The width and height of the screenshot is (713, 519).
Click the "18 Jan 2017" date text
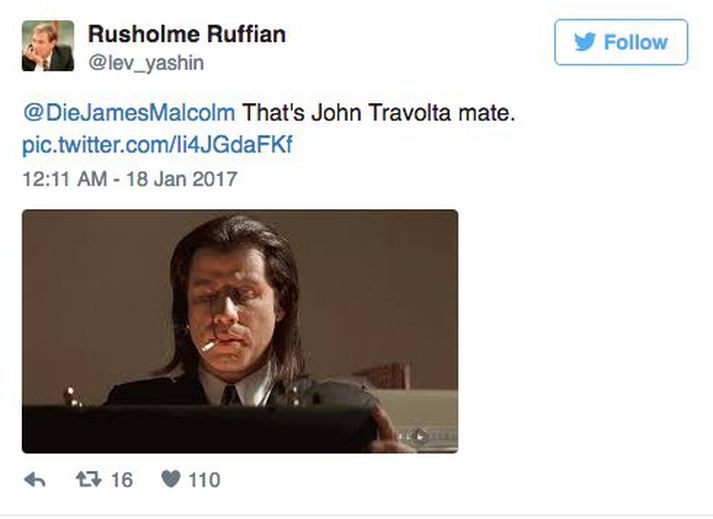182,178
